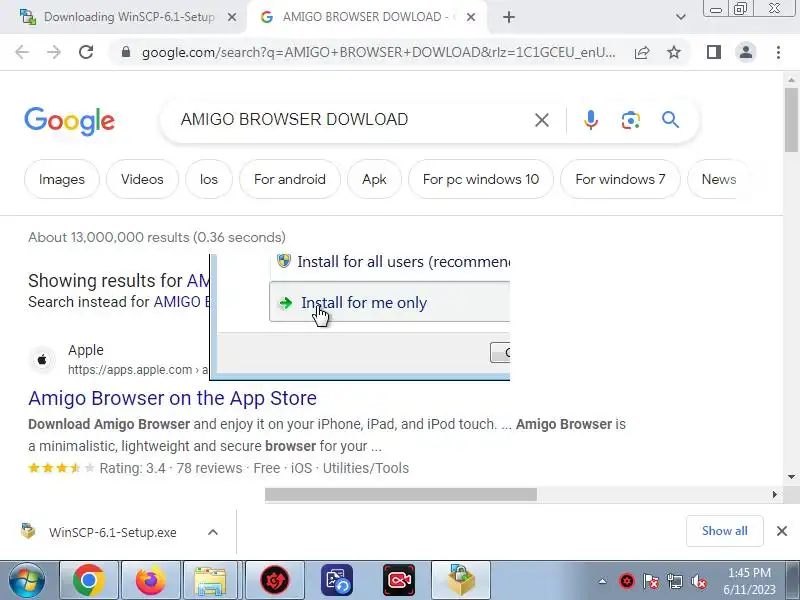Share this page using the share icon

(642, 52)
